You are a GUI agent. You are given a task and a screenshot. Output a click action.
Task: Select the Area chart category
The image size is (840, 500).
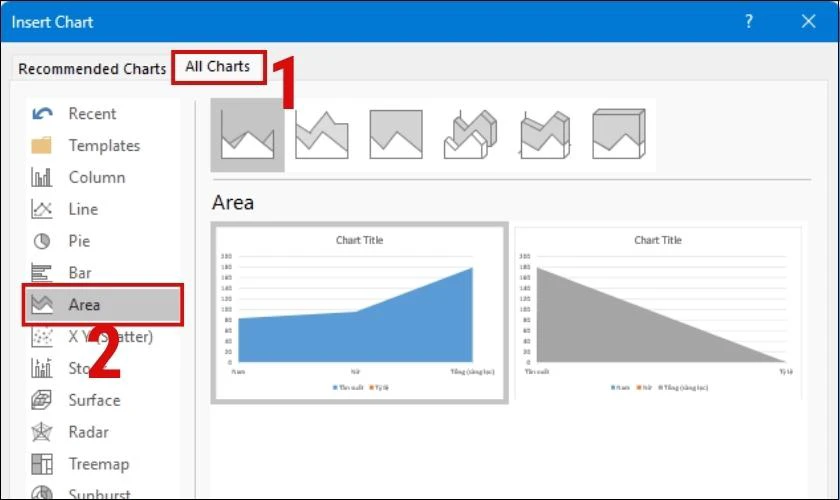click(x=103, y=304)
